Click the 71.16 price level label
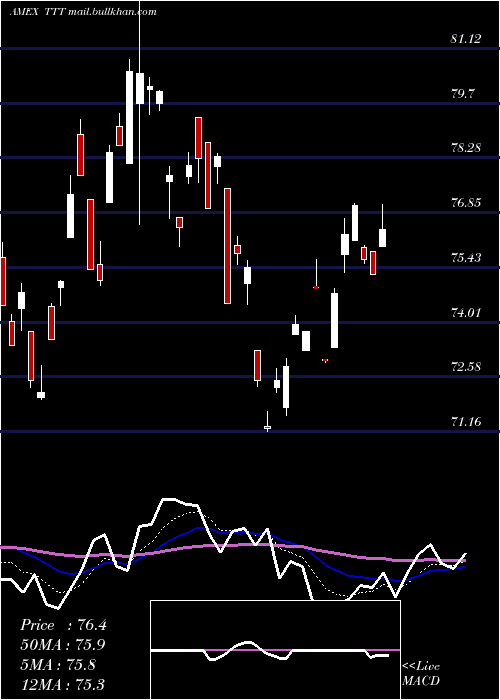 (x=466, y=421)
